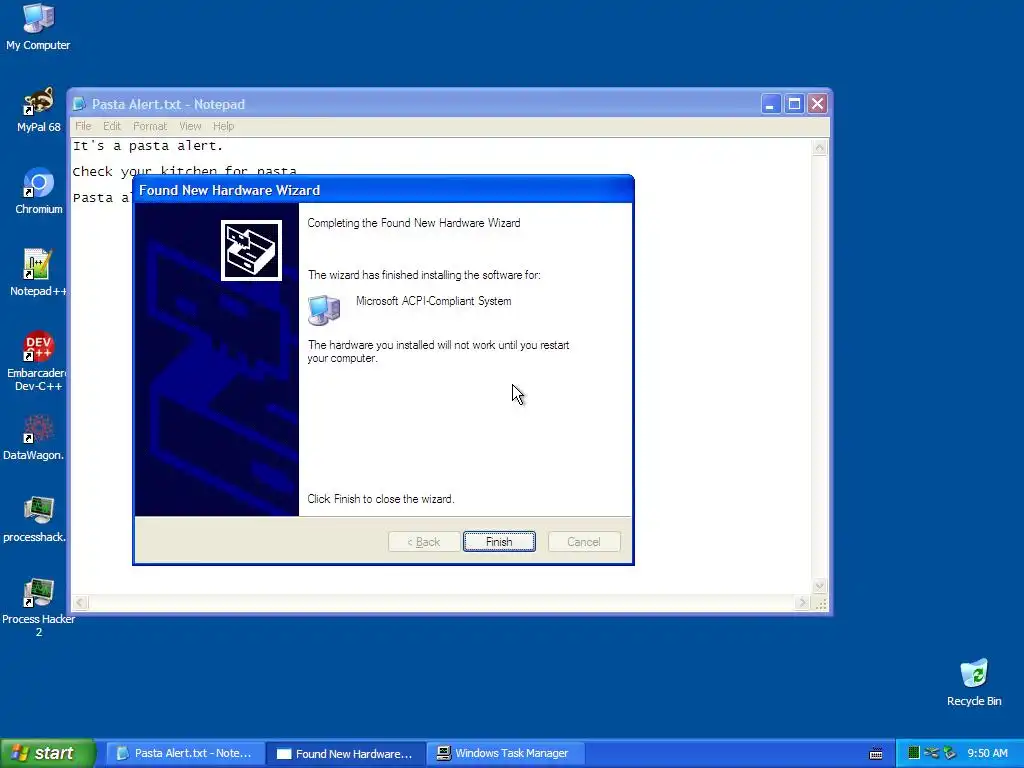Select the Embarcadero Dev-C++ desktop shortcut
The width and height of the screenshot is (1024, 768).
pyautogui.click(x=38, y=361)
